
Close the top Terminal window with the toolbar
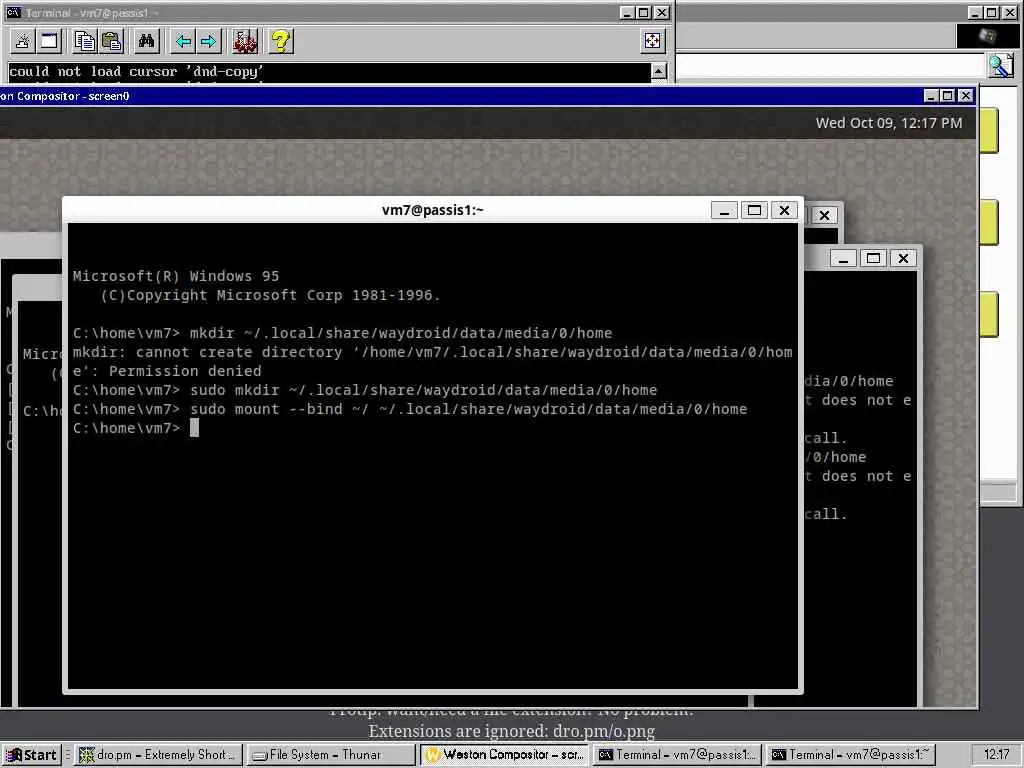click(662, 12)
